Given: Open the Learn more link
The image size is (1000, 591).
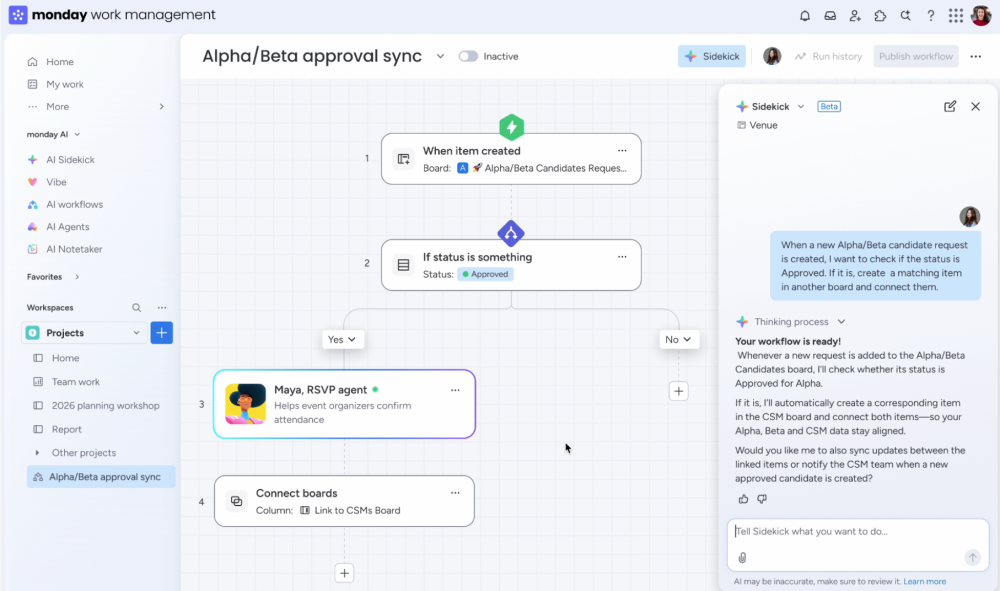Looking at the screenshot, I should coord(924,581).
